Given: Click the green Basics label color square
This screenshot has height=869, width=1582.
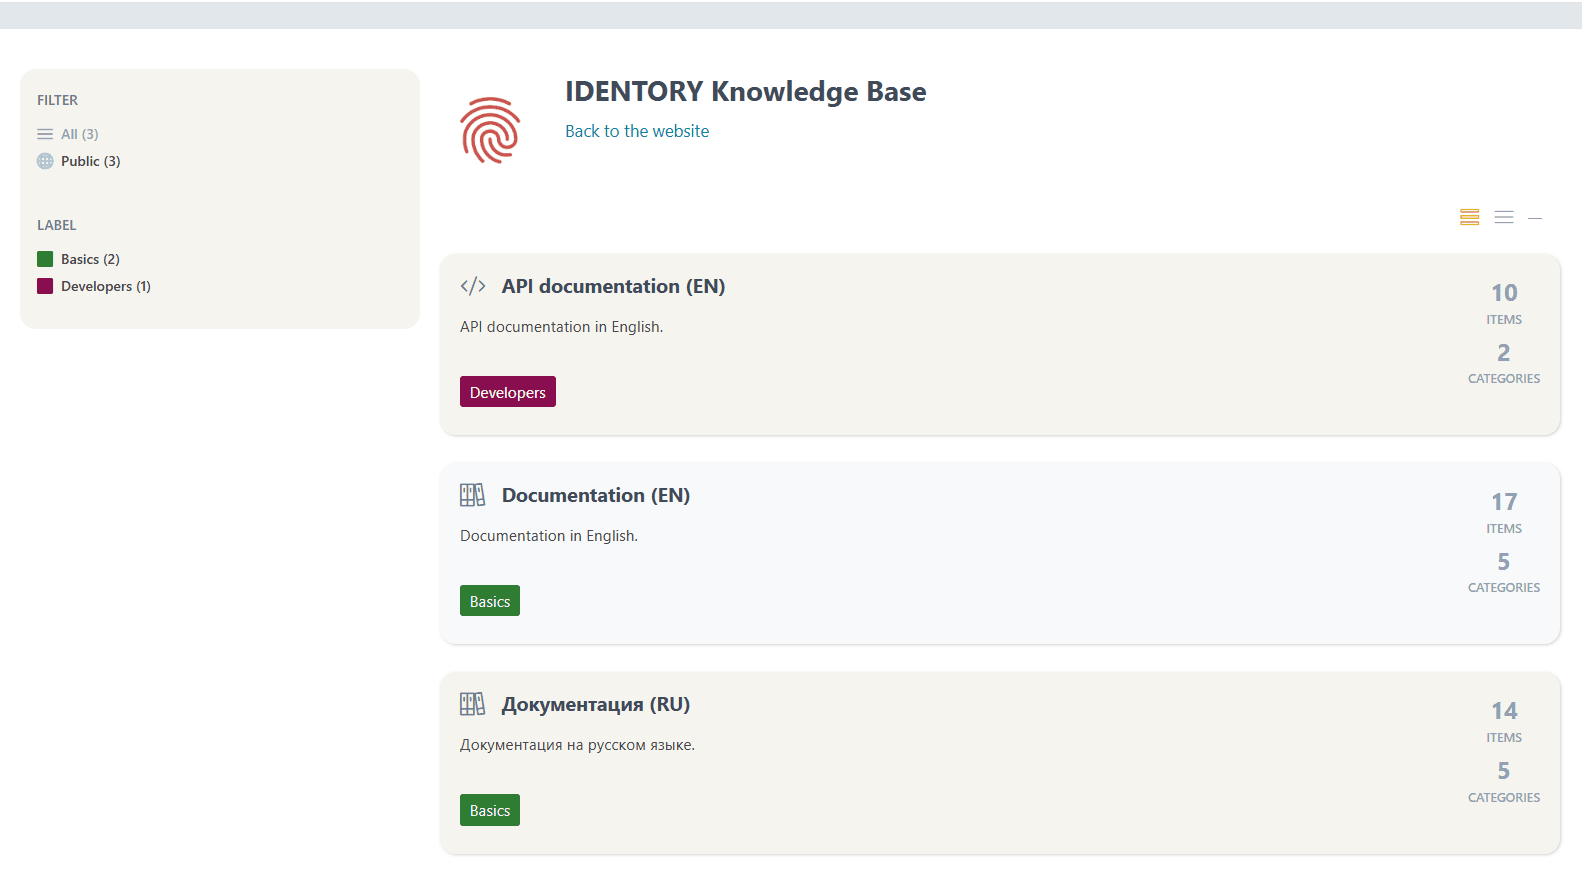Looking at the screenshot, I should click(x=45, y=259).
